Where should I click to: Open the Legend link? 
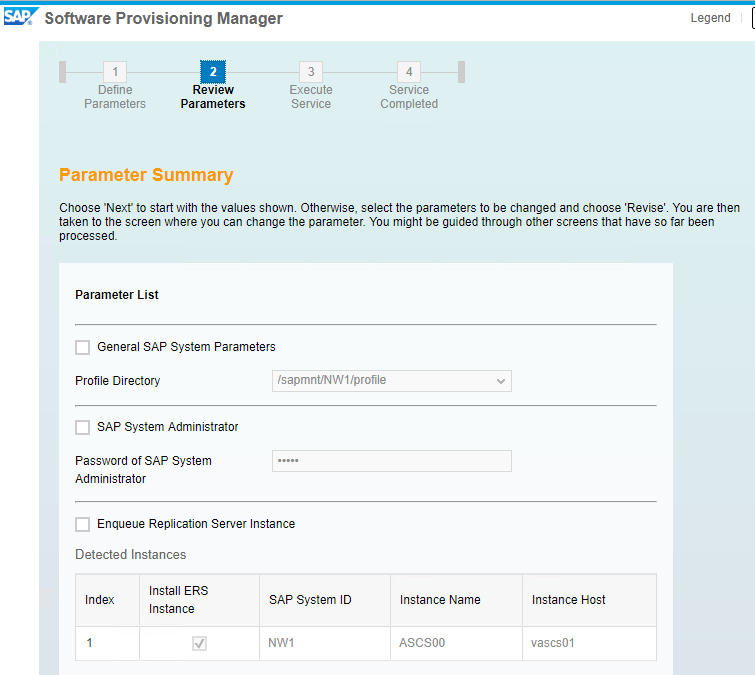pos(710,18)
